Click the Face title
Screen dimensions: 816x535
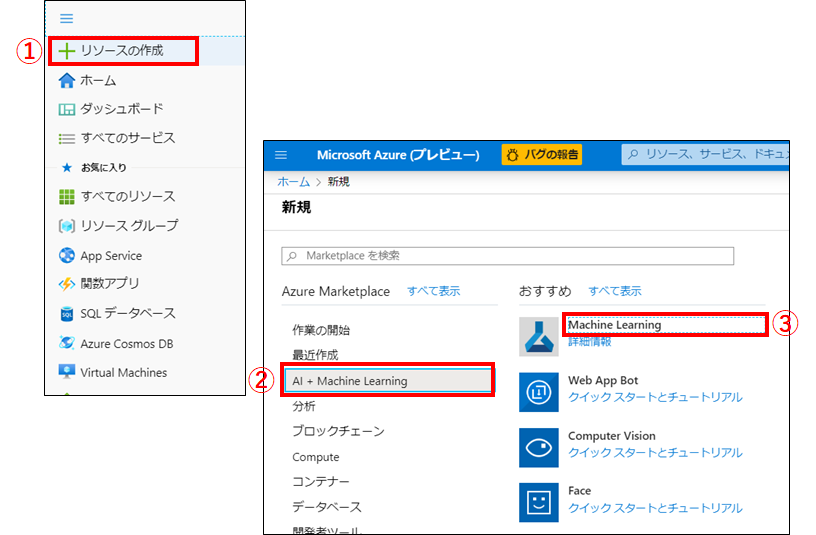point(579,491)
